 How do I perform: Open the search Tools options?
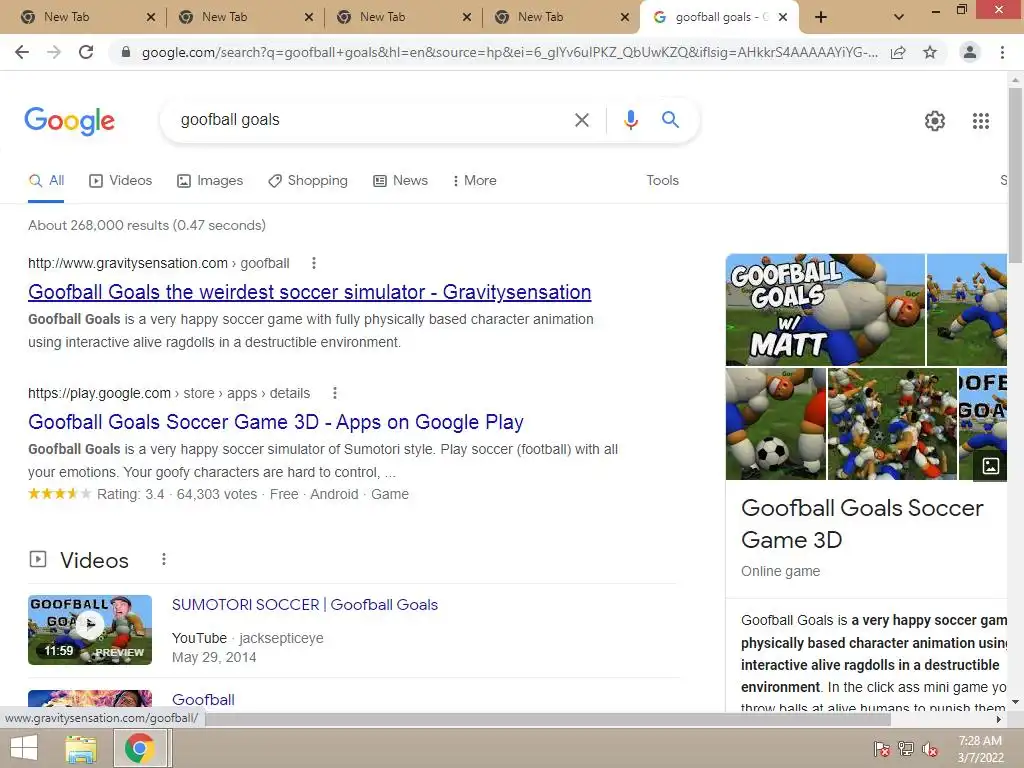662,181
